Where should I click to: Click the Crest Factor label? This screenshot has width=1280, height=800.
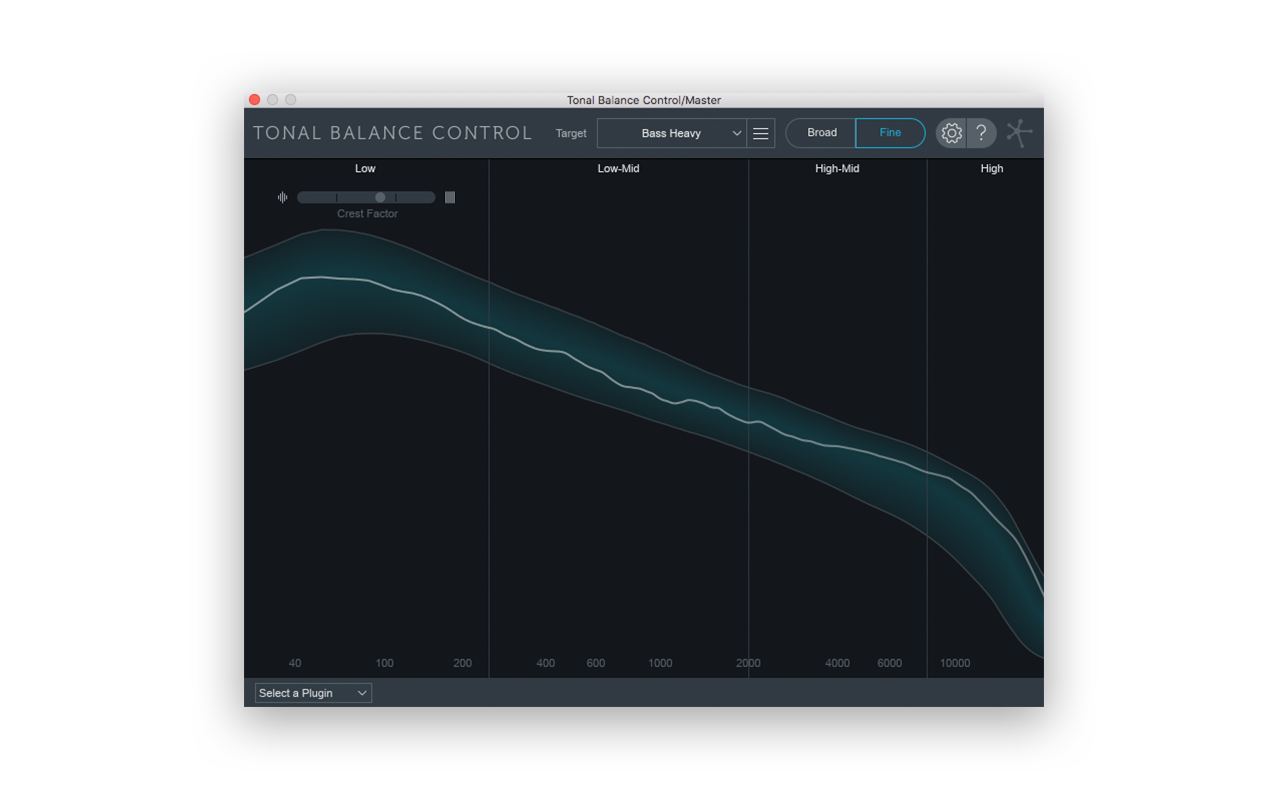pos(367,214)
